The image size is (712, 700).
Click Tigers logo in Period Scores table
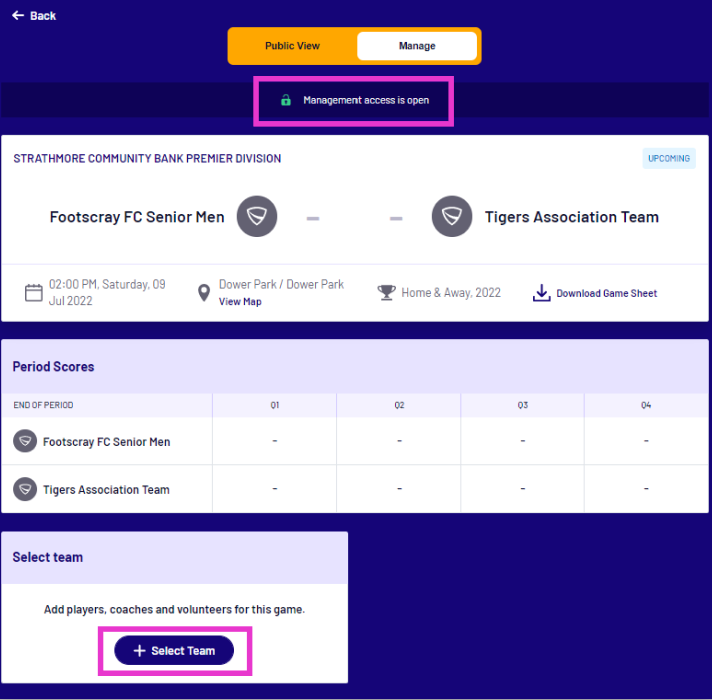(25, 489)
